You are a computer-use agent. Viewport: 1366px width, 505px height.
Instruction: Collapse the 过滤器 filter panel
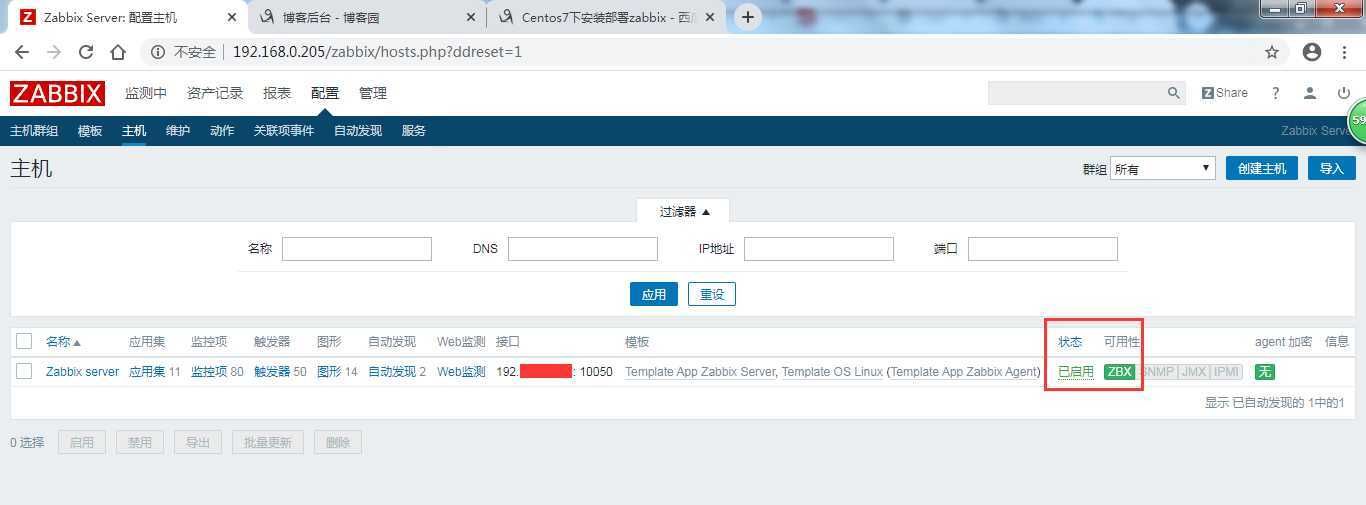[684, 211]
